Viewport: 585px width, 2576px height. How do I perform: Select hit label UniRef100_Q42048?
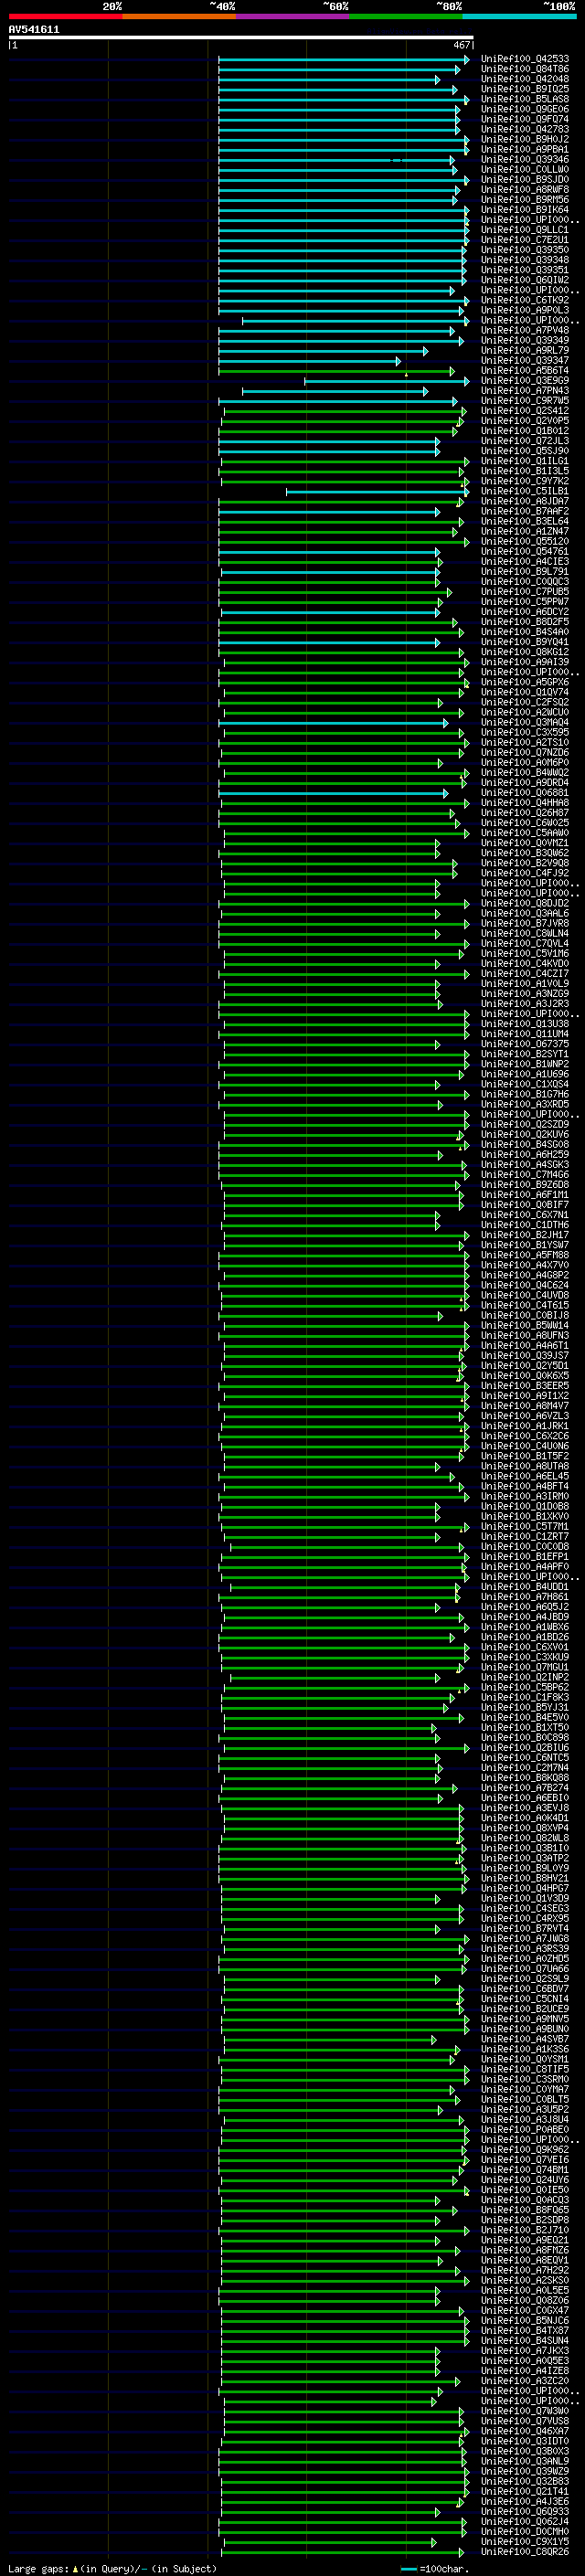click(524, 79)
